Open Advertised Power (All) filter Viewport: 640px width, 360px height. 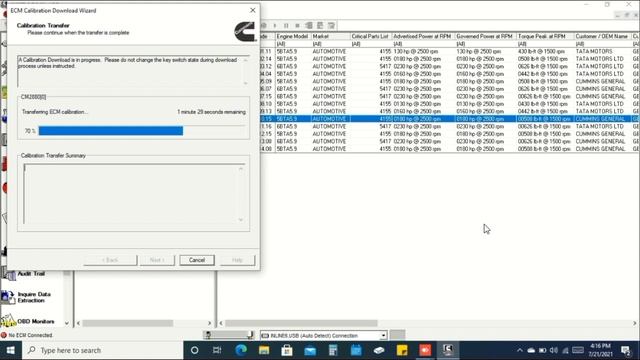pos(423,44)
